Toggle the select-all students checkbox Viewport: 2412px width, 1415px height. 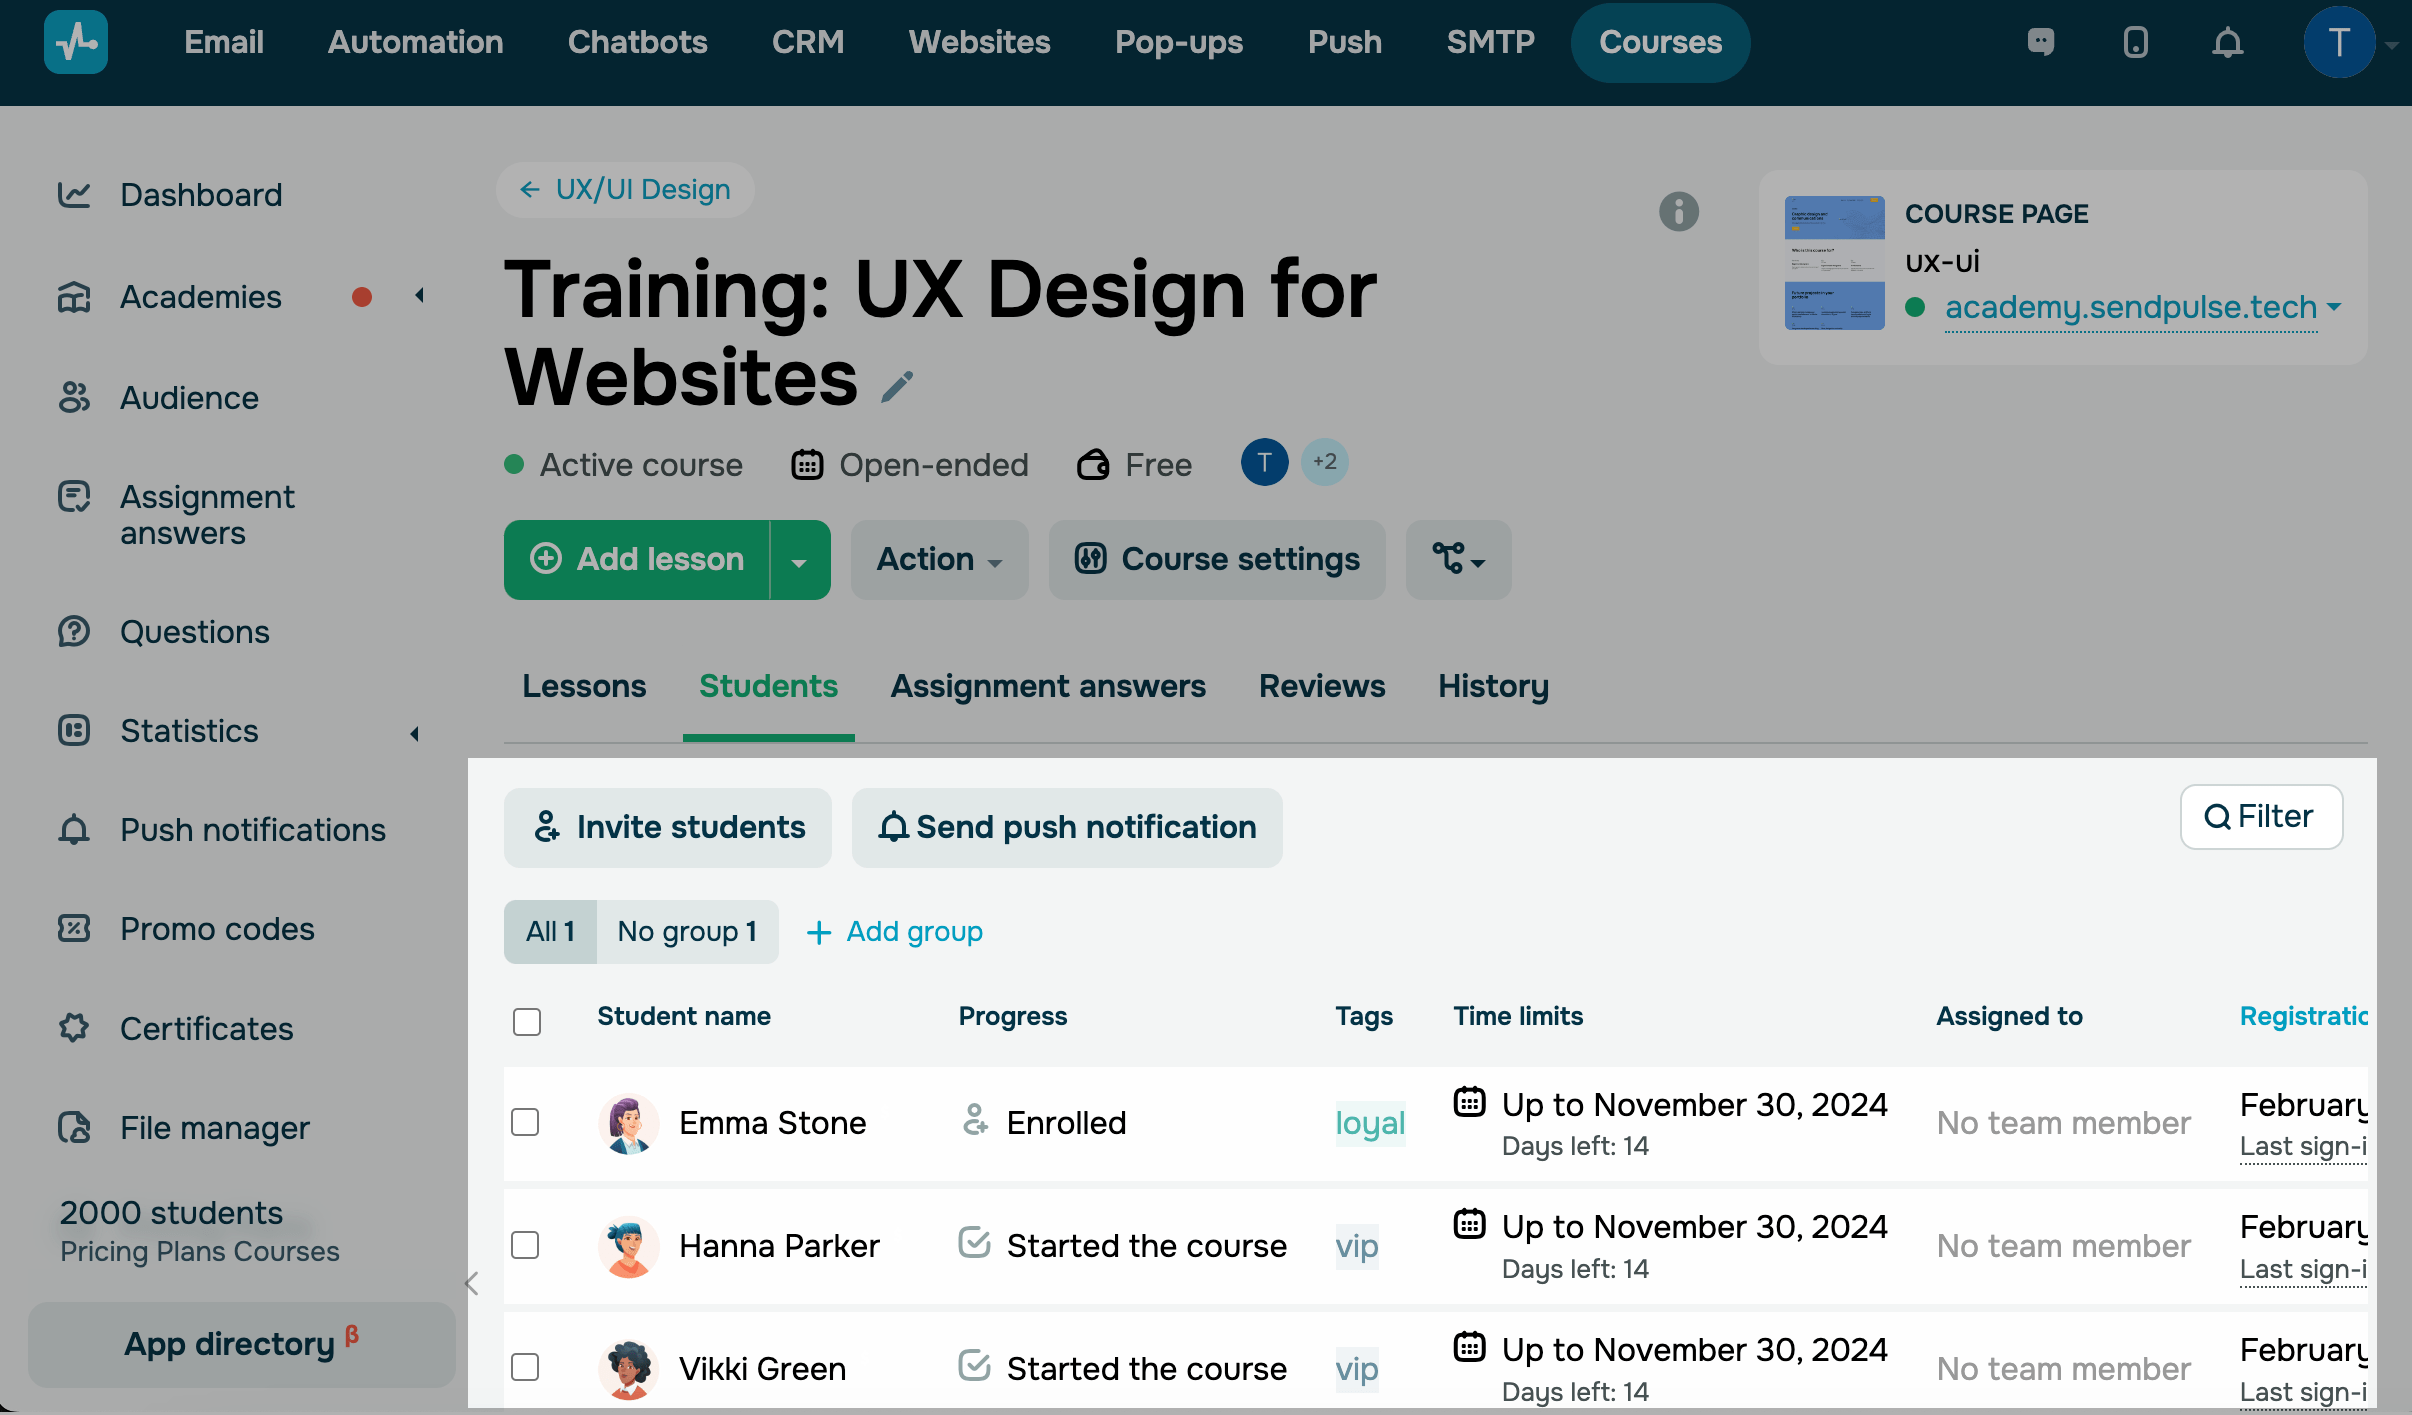pos(527,1021)
